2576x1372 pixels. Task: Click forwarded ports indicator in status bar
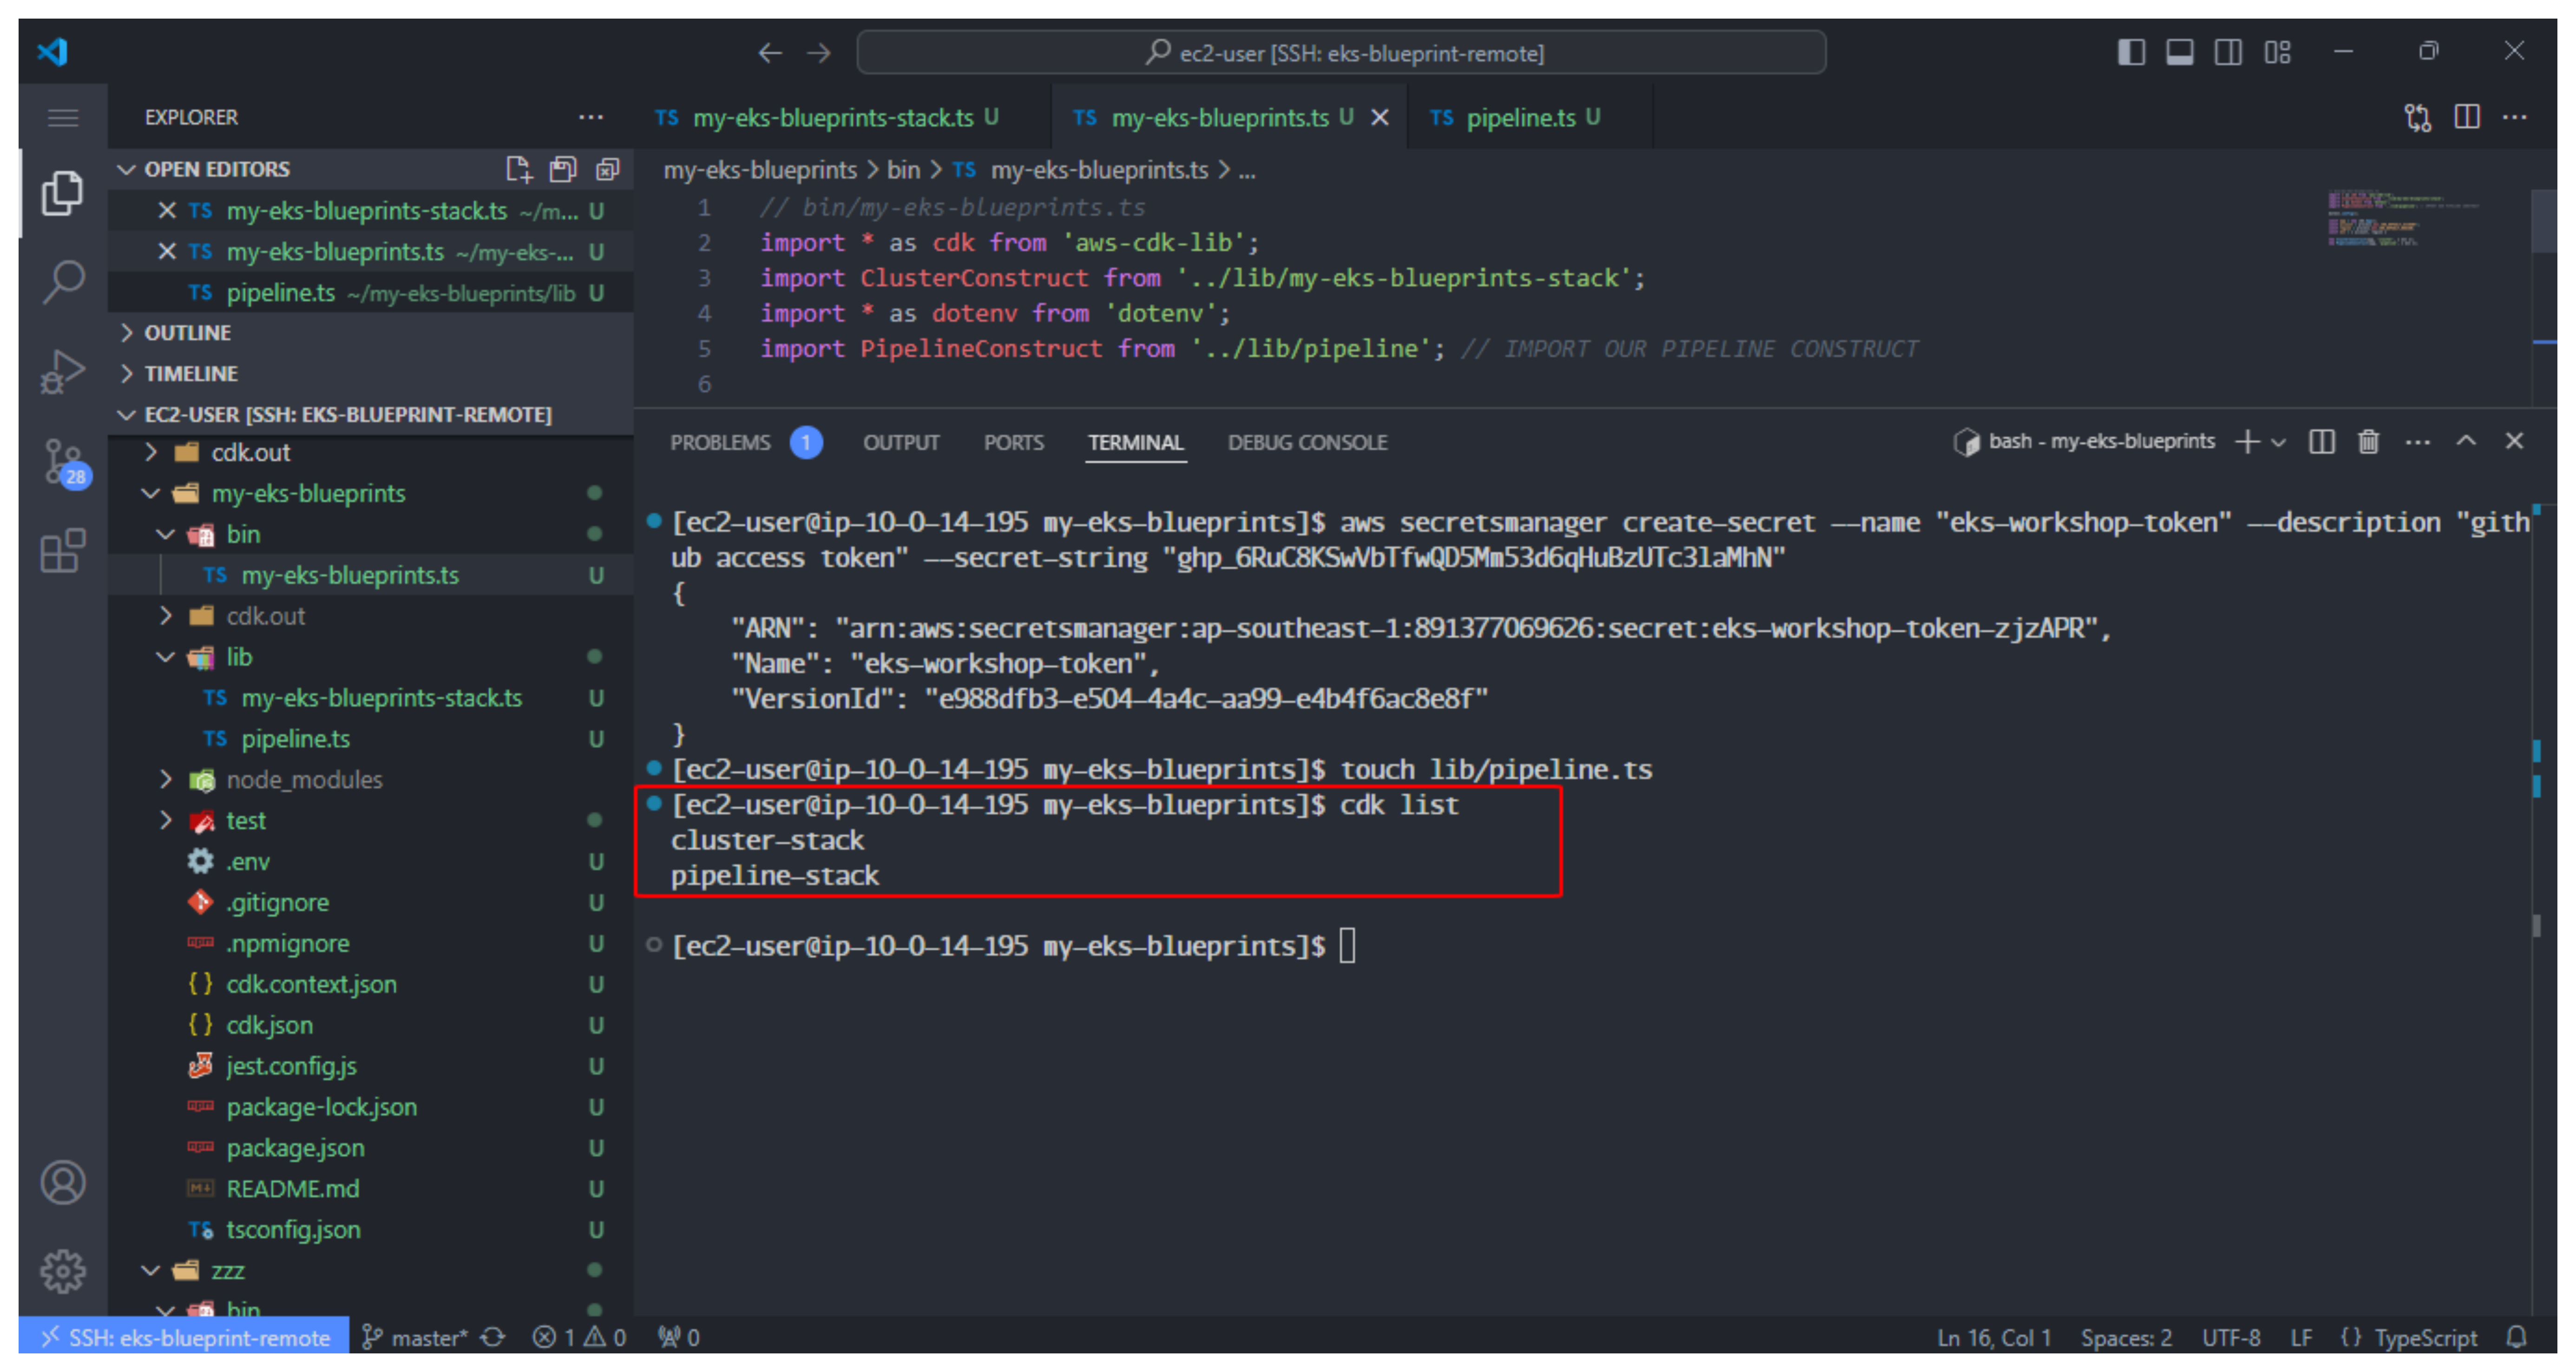click(679, 1337)
